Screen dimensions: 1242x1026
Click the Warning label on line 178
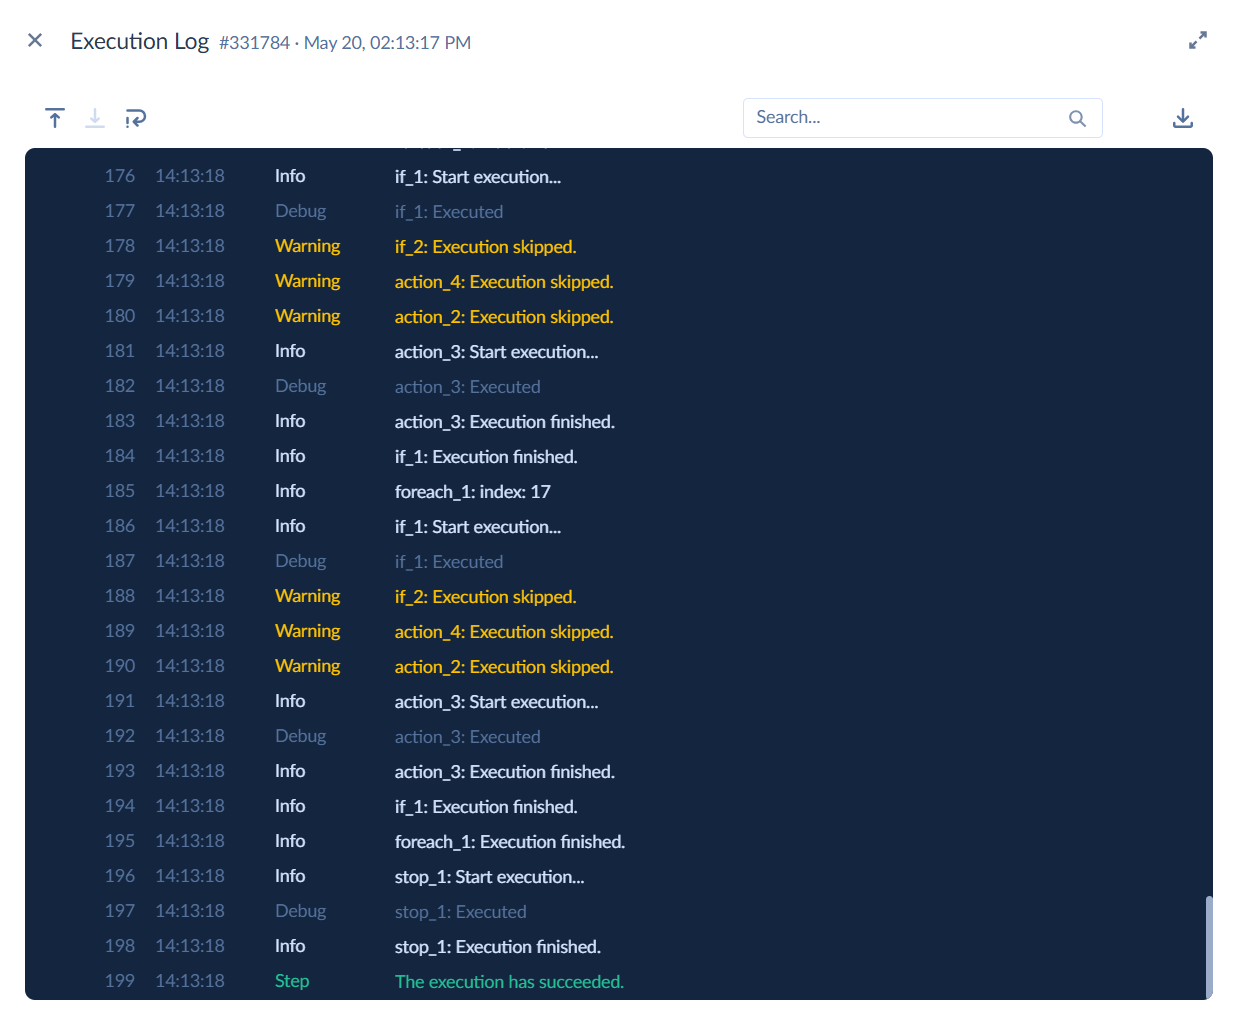308,246
